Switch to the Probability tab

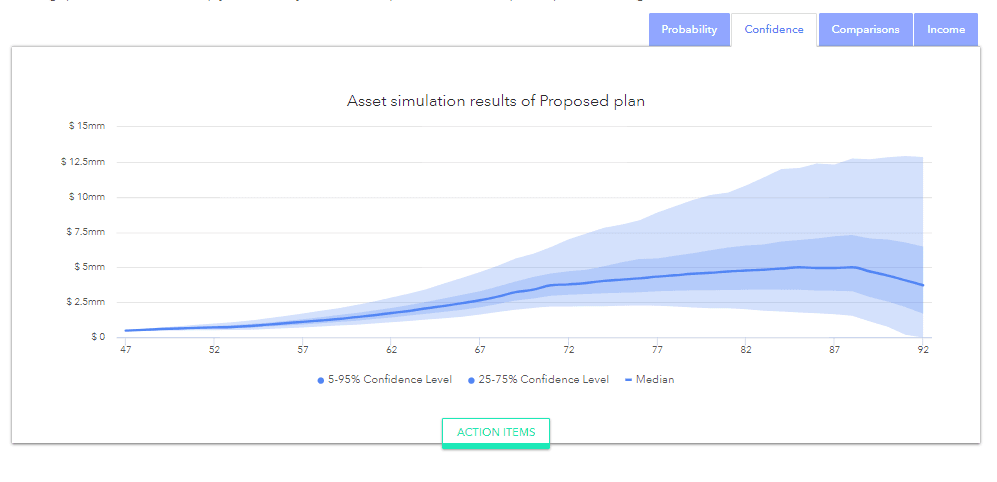pyautogui.click(x=689, y=30)
